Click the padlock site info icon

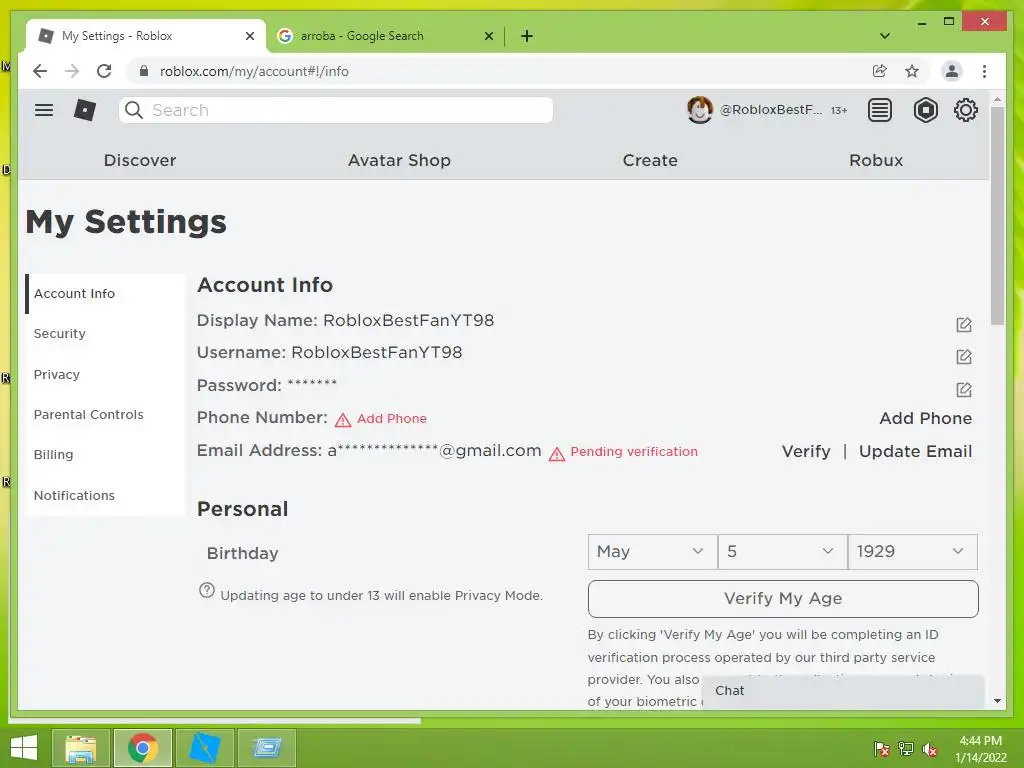[144, 71]
